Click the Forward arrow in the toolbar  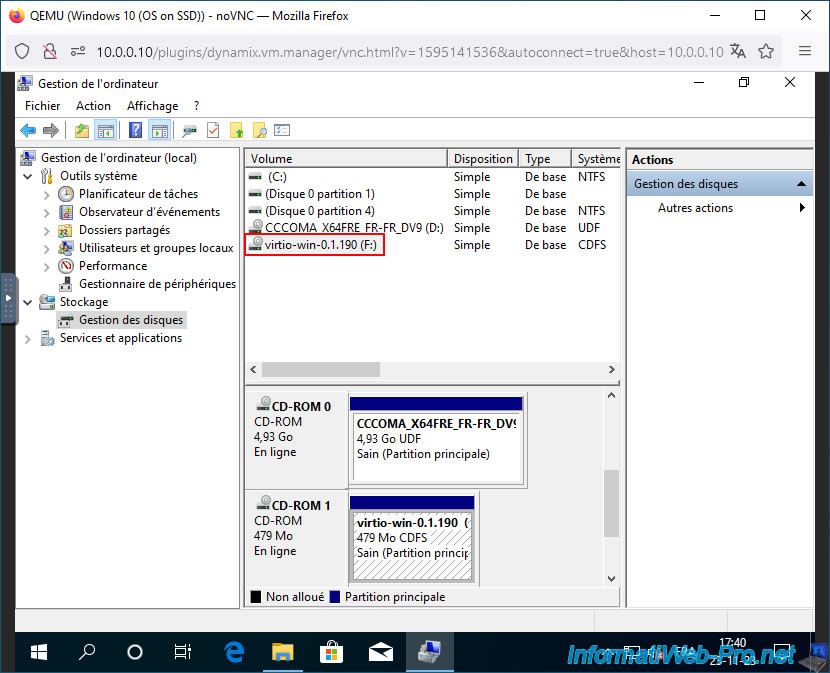coord(51,130)
